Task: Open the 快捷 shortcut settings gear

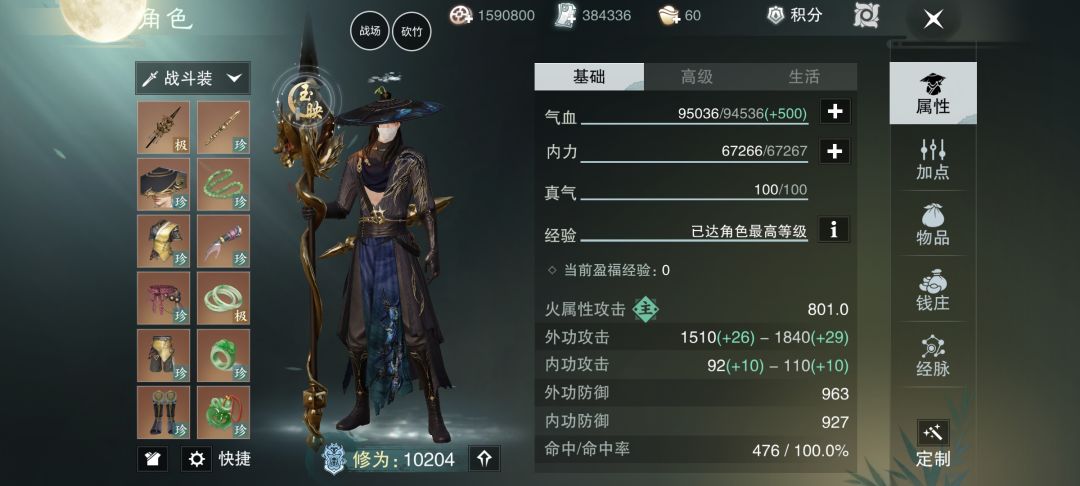Action: (x=196, y=458)
